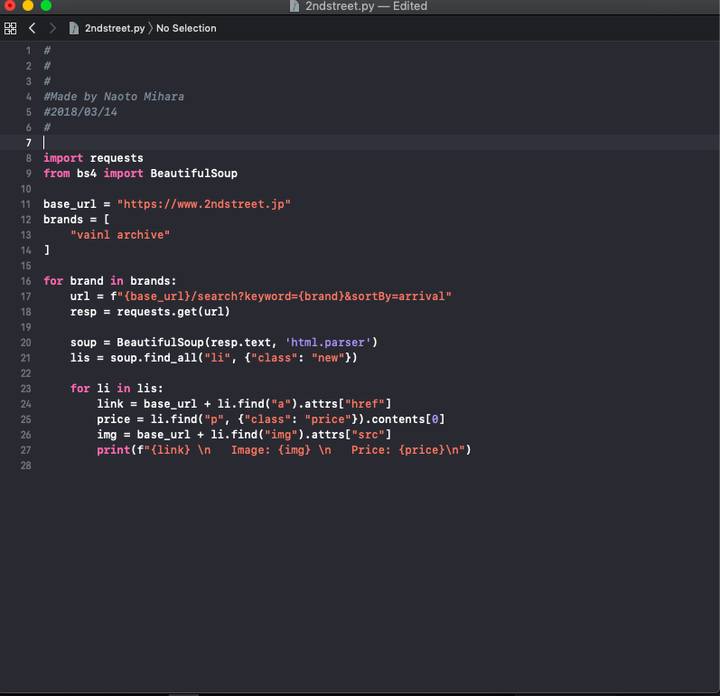Place cursor on 'vainl archive' string
Viewport: 720px width, 696px height.
pyautogui.click(x=120, y=235)
